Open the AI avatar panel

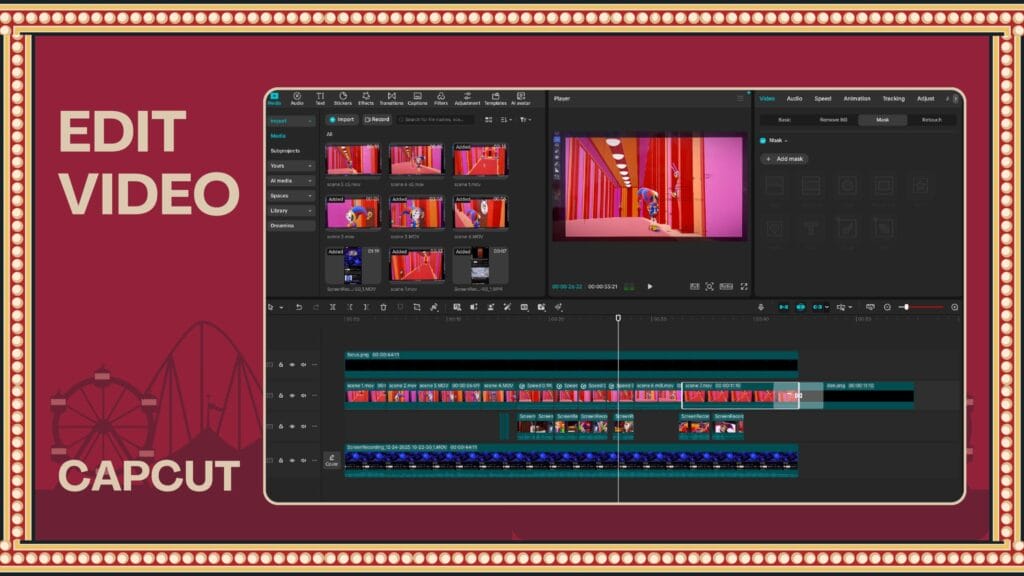521,99
